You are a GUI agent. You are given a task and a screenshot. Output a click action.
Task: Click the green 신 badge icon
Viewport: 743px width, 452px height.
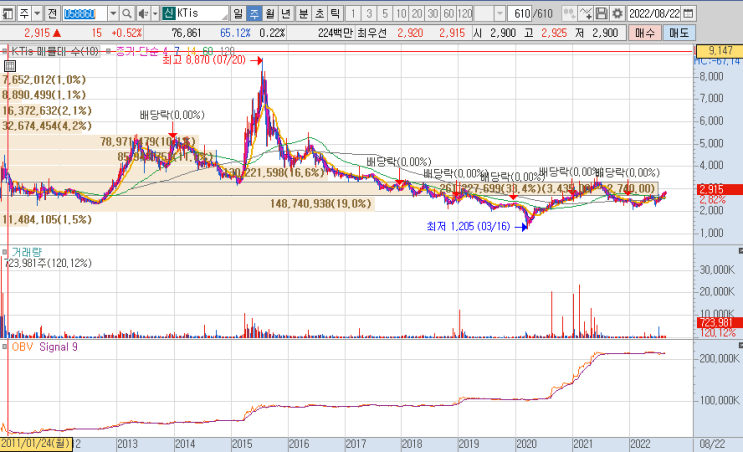point(168,13)
